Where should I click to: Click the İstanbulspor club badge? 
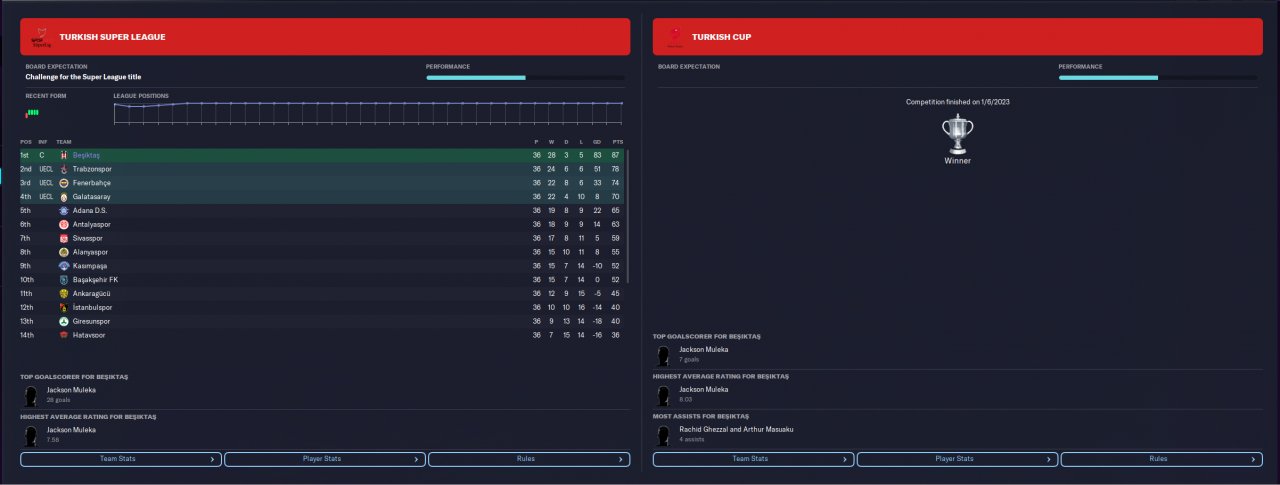tap(64, 307)
